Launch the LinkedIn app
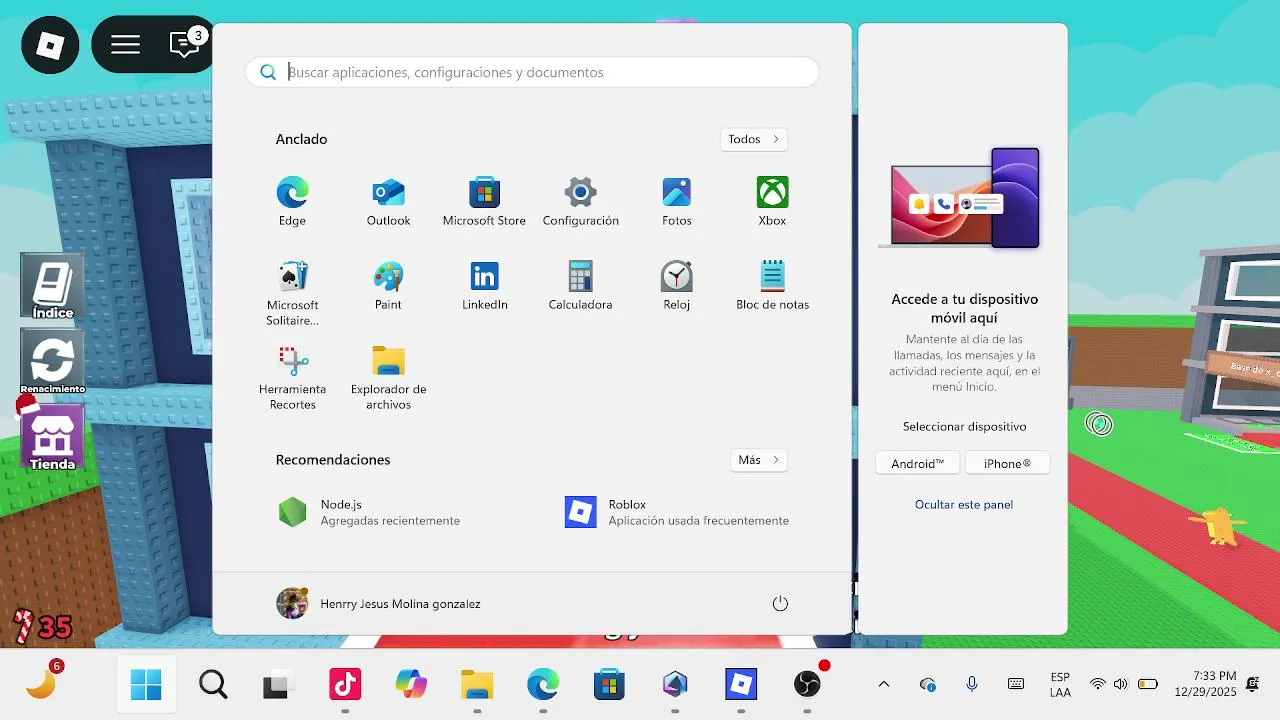This screenshot has width=1280, height=720. [484, 285]
